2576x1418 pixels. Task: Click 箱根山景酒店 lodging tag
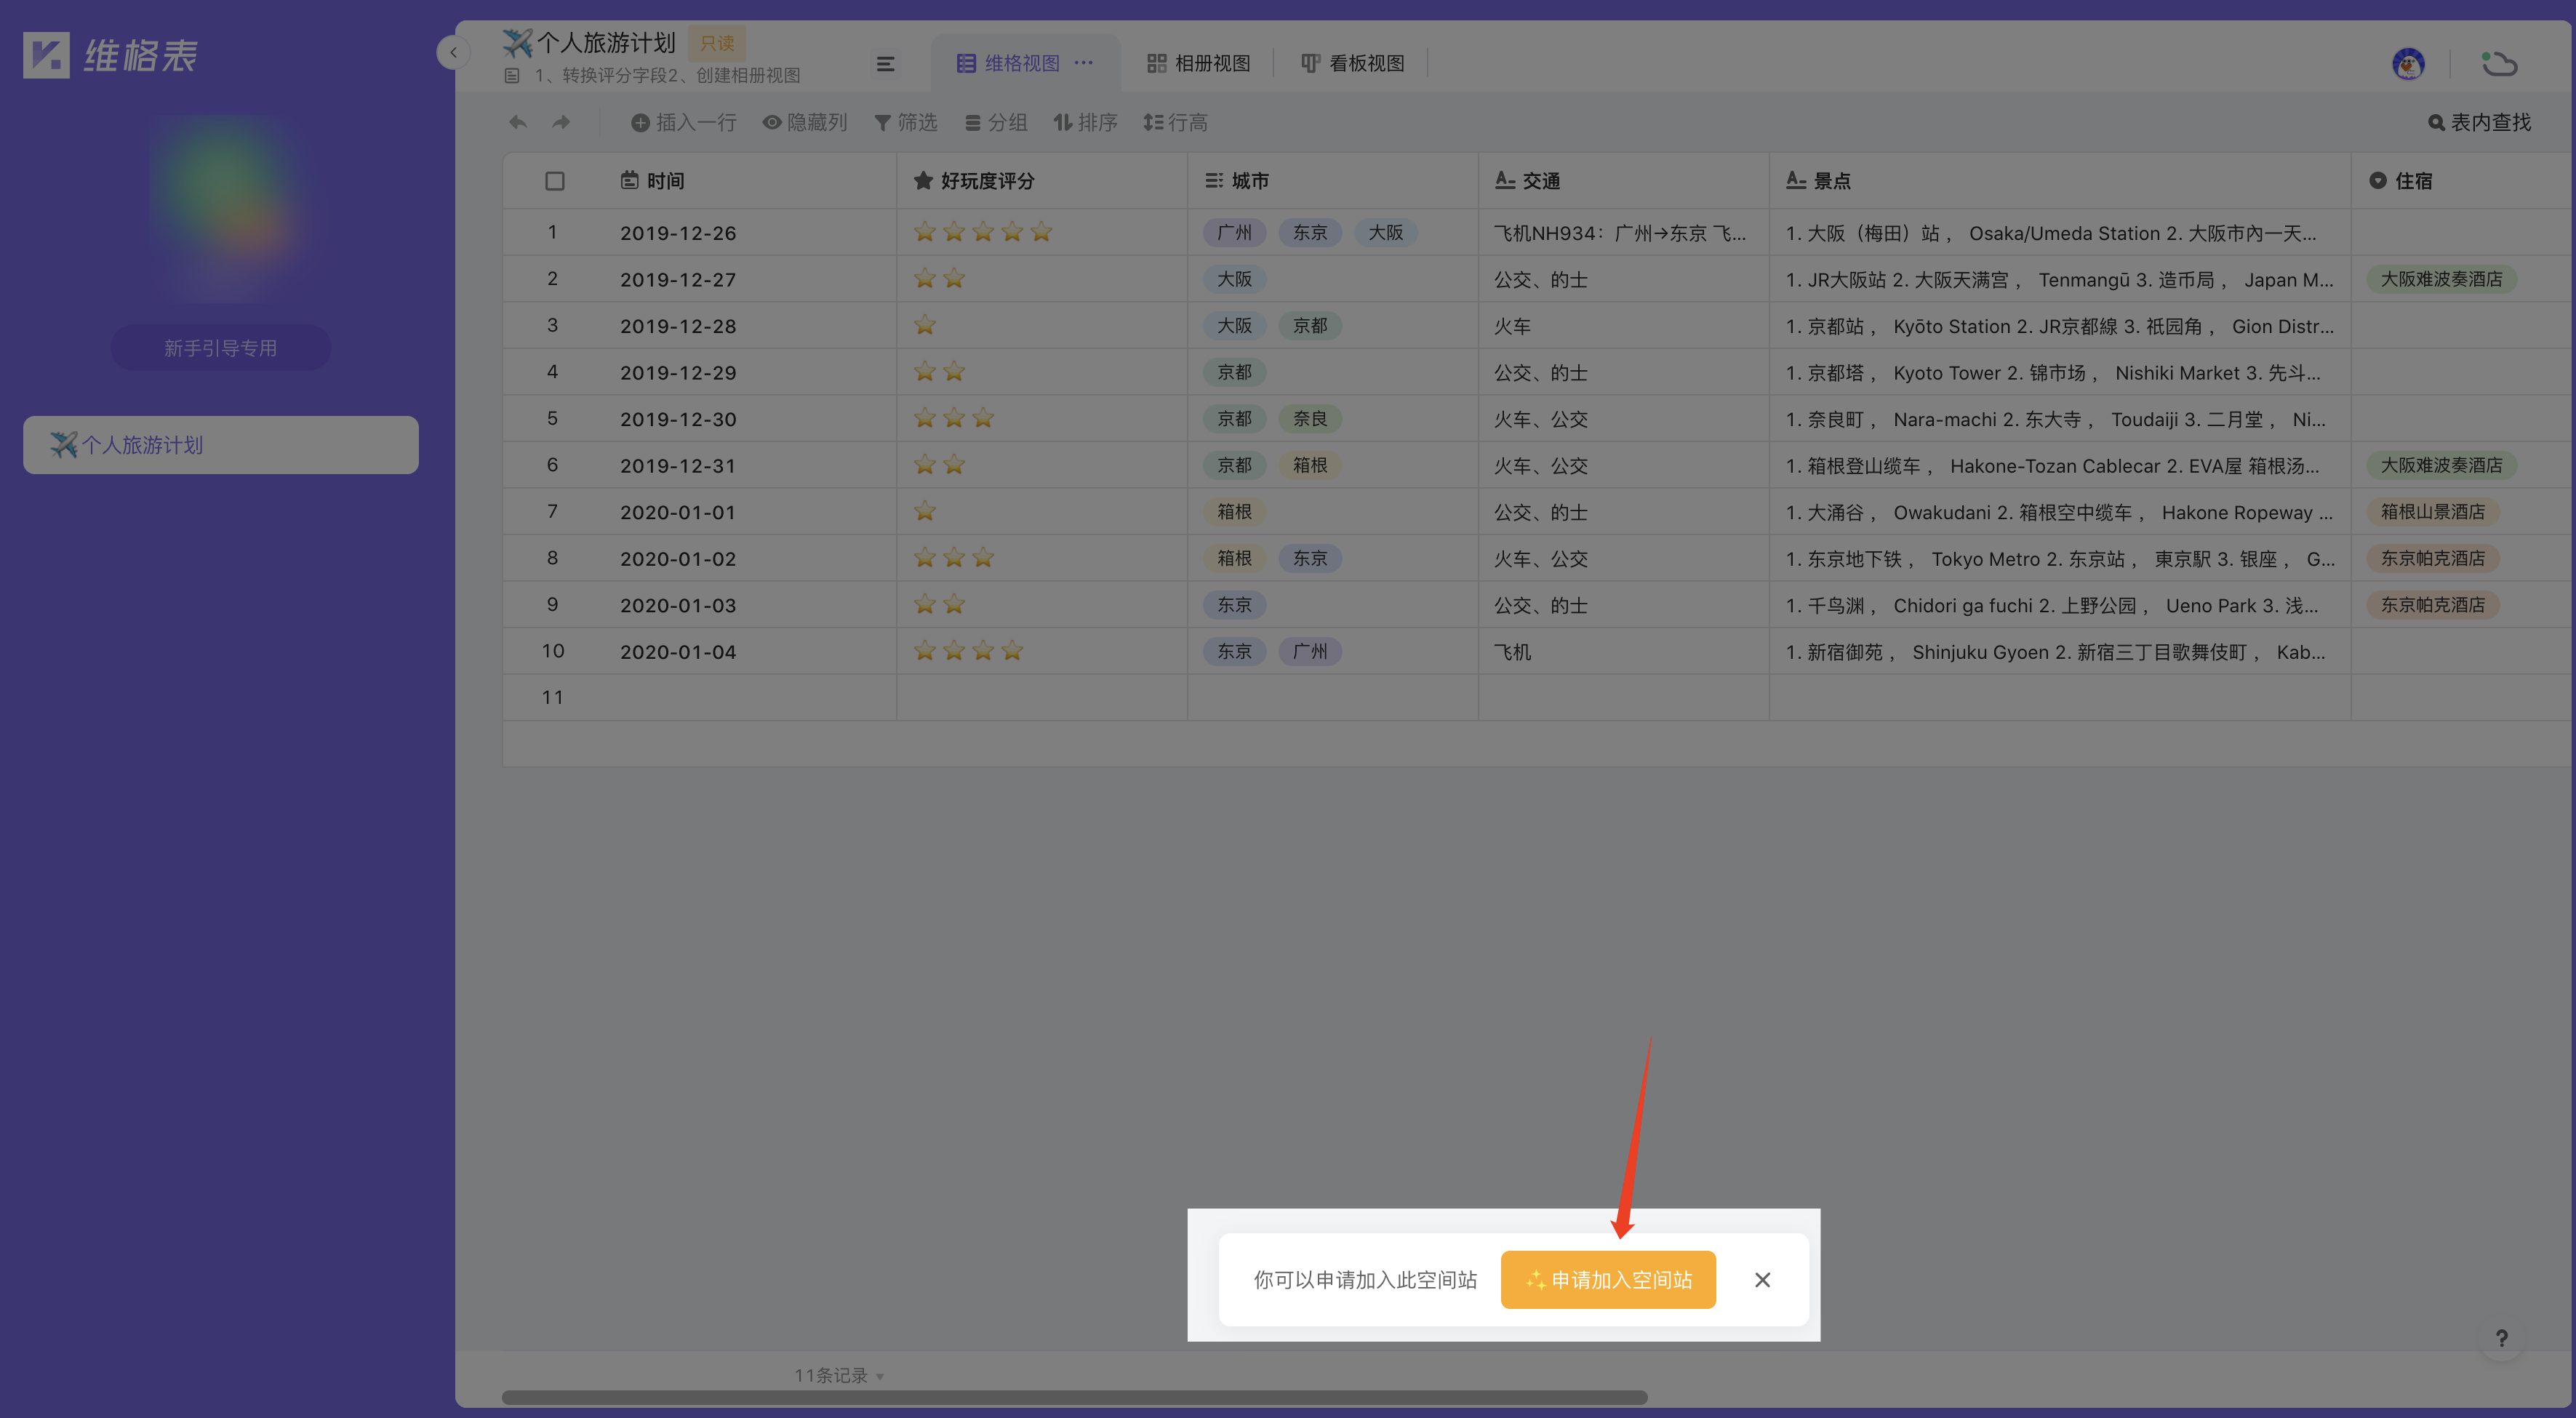[2432, 512]
